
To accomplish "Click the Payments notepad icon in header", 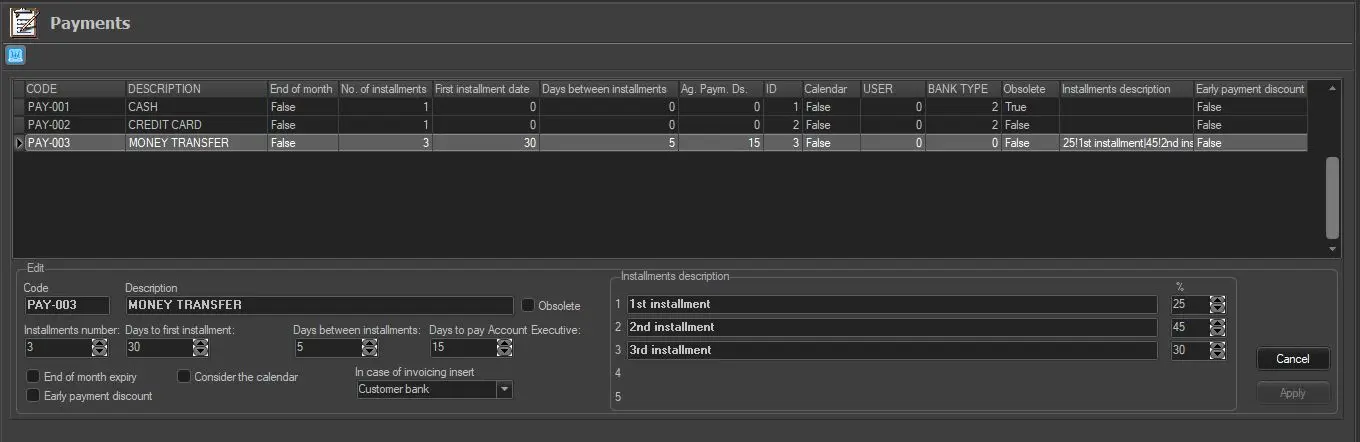I will [24, 22].
